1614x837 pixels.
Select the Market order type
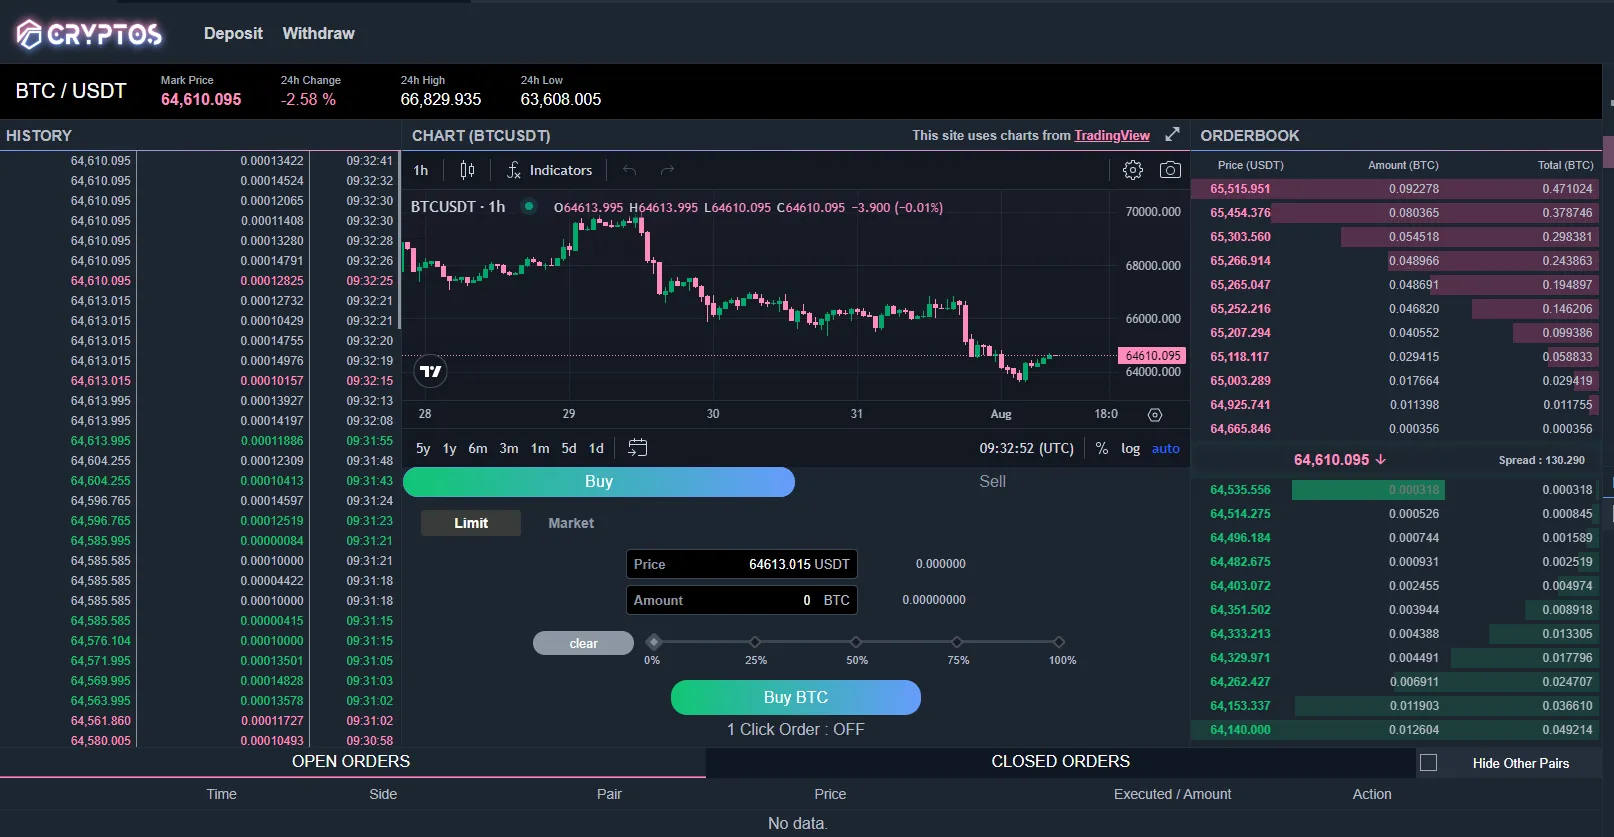click(571, 523)
